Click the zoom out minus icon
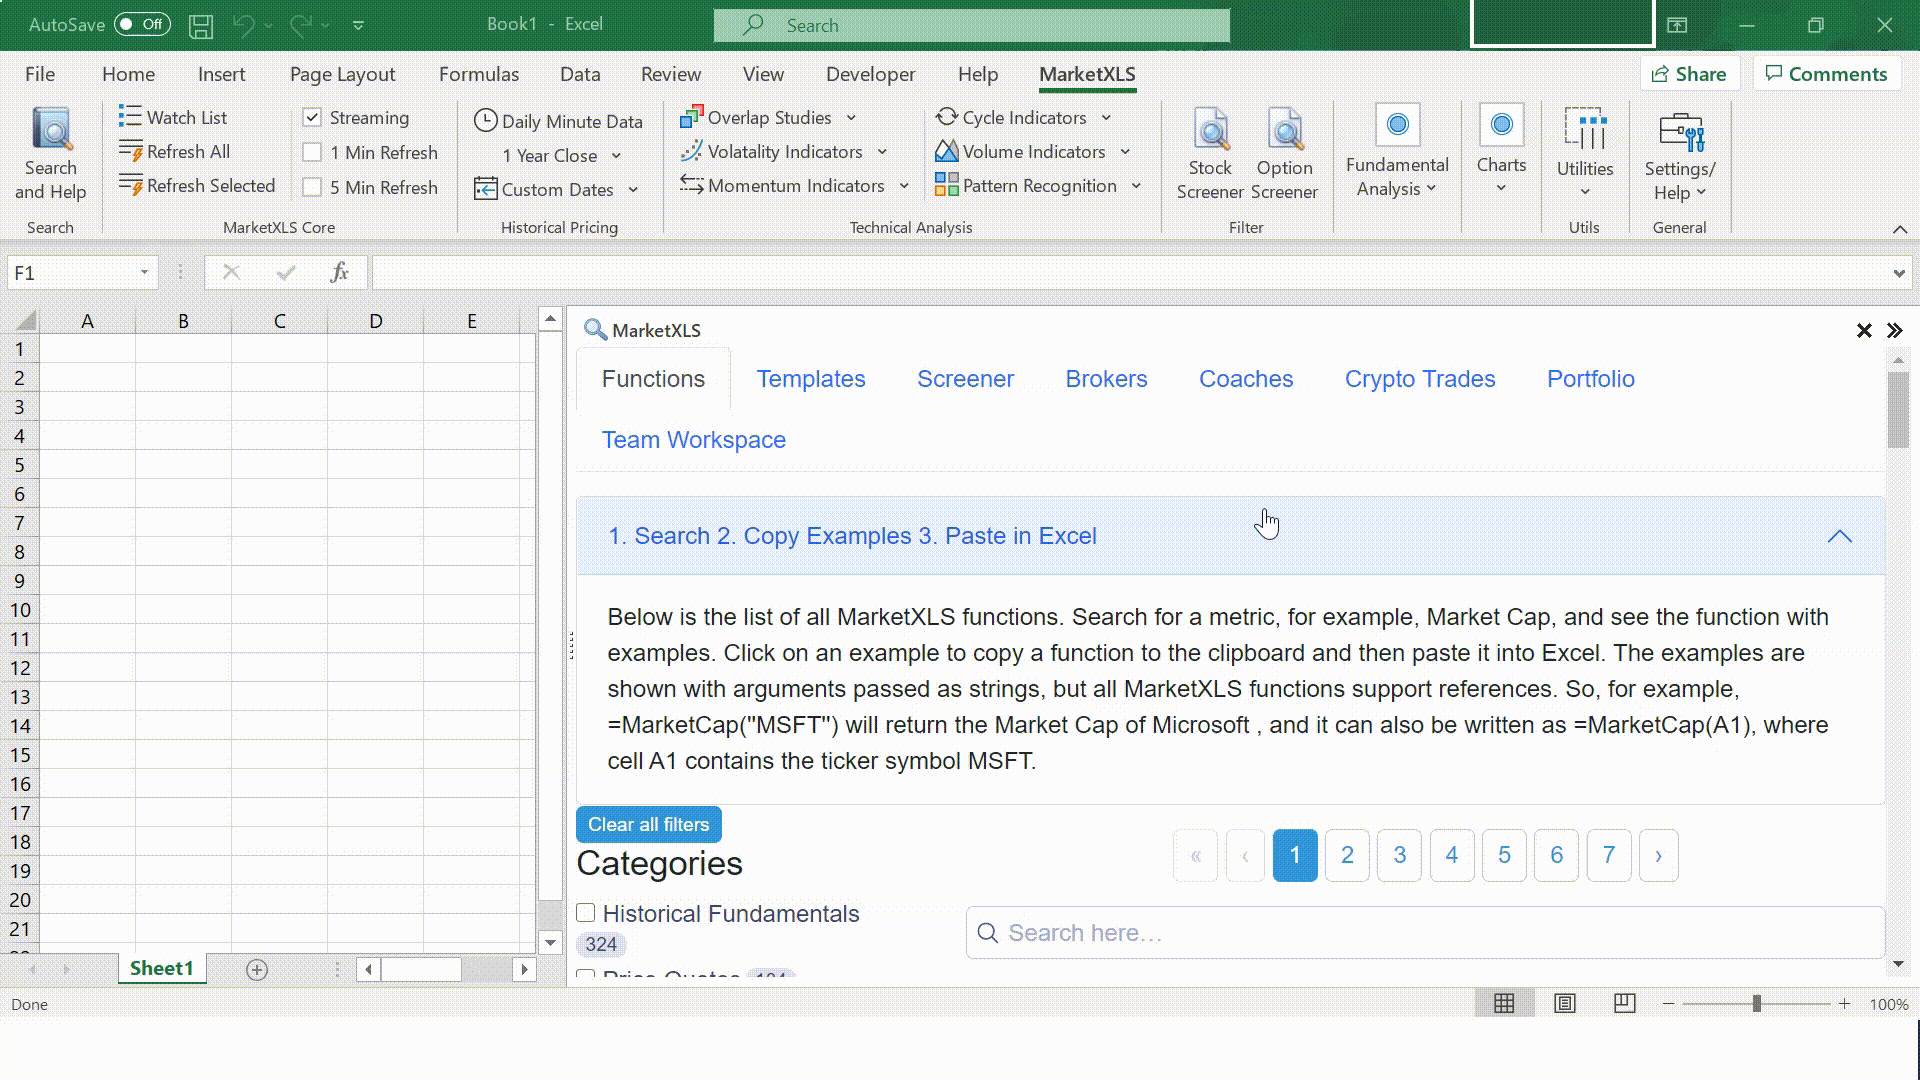The height and width of the screenshot is (1080, 1920). pos(1668,1003)
